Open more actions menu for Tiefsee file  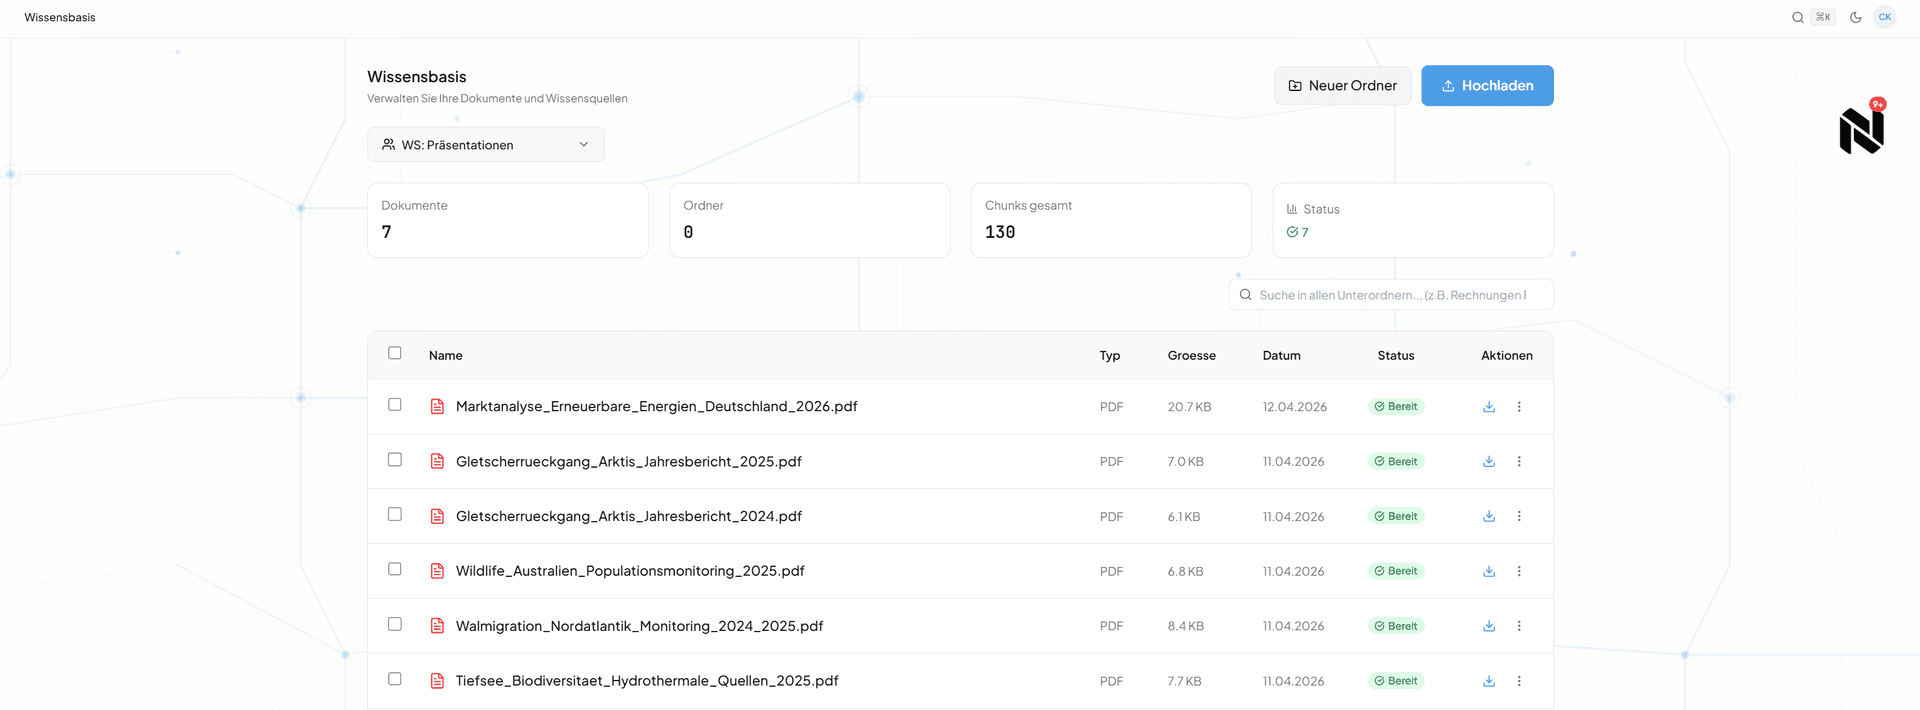click(x=1519, y=681)
